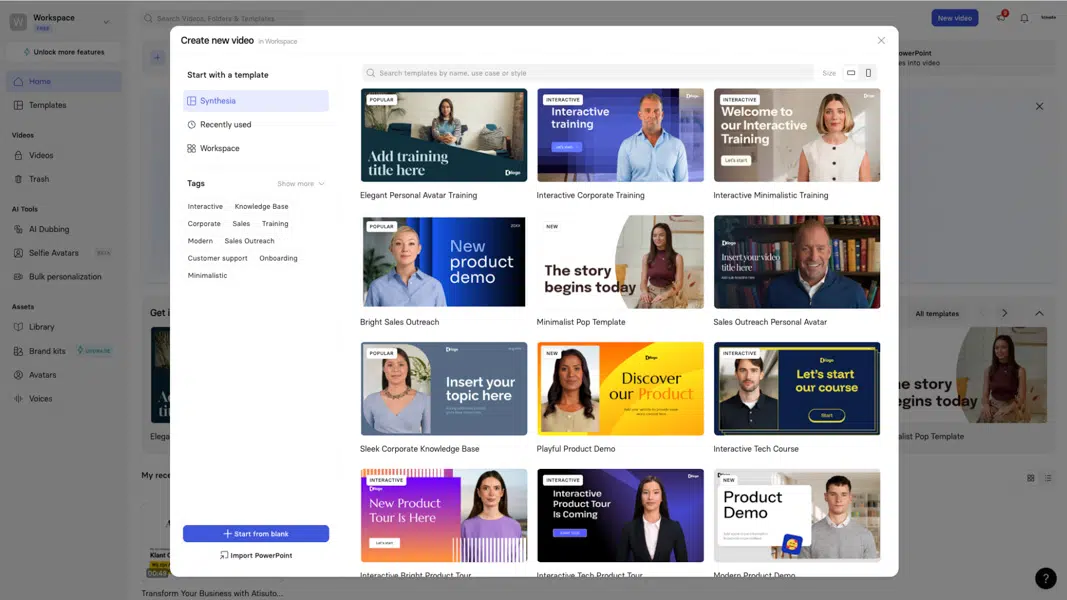Select landscape size icon
Viewport: 1067px width, 600px height.
[851, 73]
